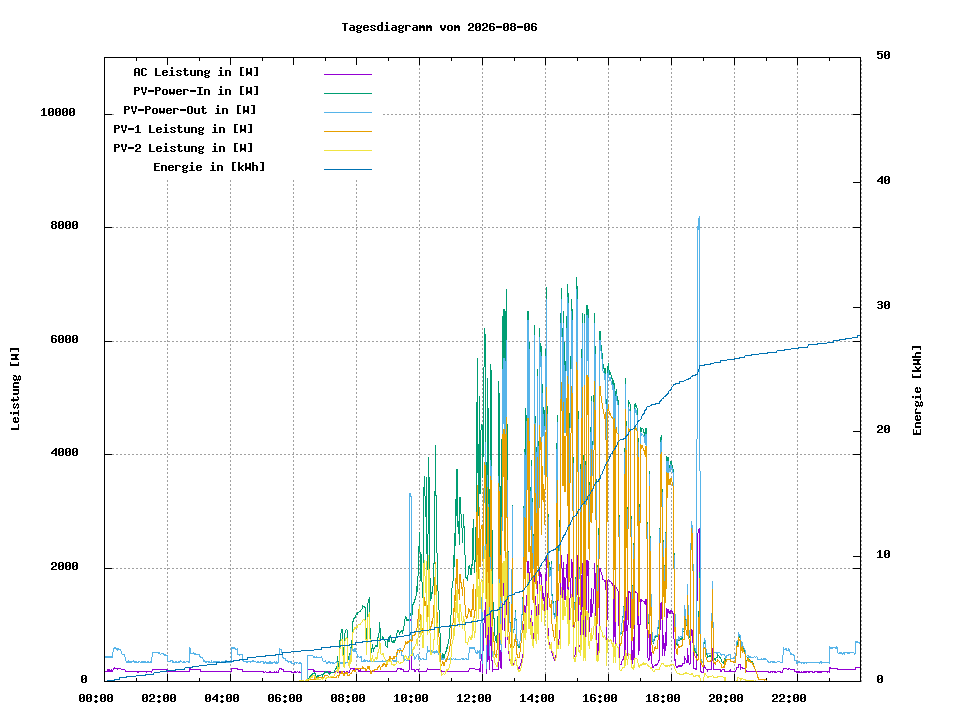This screenshot has height=720, width=960.
Task: Click the 30 tick label on energy axis
Action: [x=883, y=305]
